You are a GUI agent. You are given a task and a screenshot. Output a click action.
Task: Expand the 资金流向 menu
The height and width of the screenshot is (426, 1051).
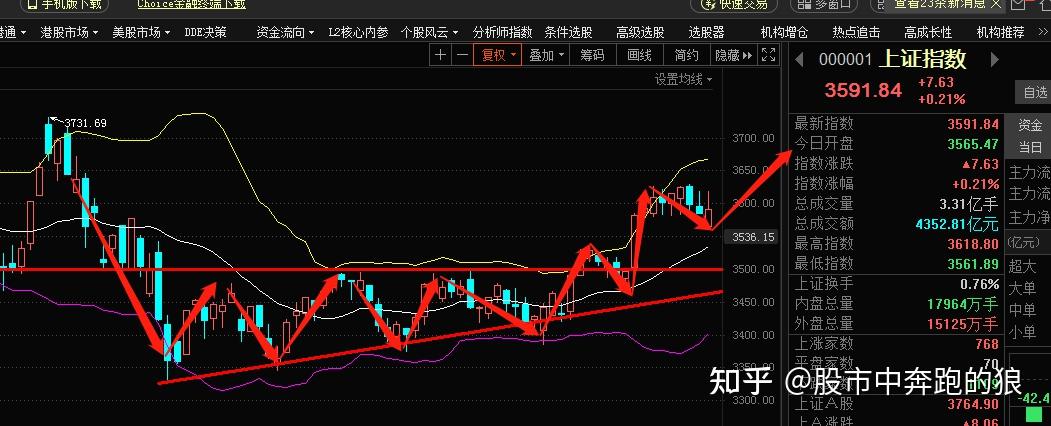286,32
